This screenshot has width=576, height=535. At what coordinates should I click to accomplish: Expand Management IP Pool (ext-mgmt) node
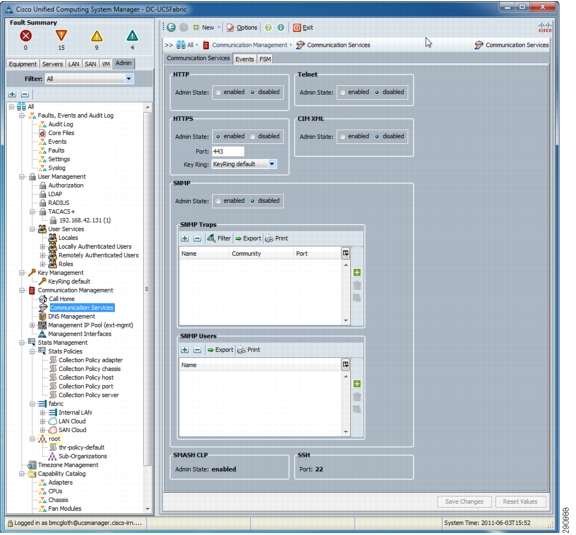(x=32, y=325)
